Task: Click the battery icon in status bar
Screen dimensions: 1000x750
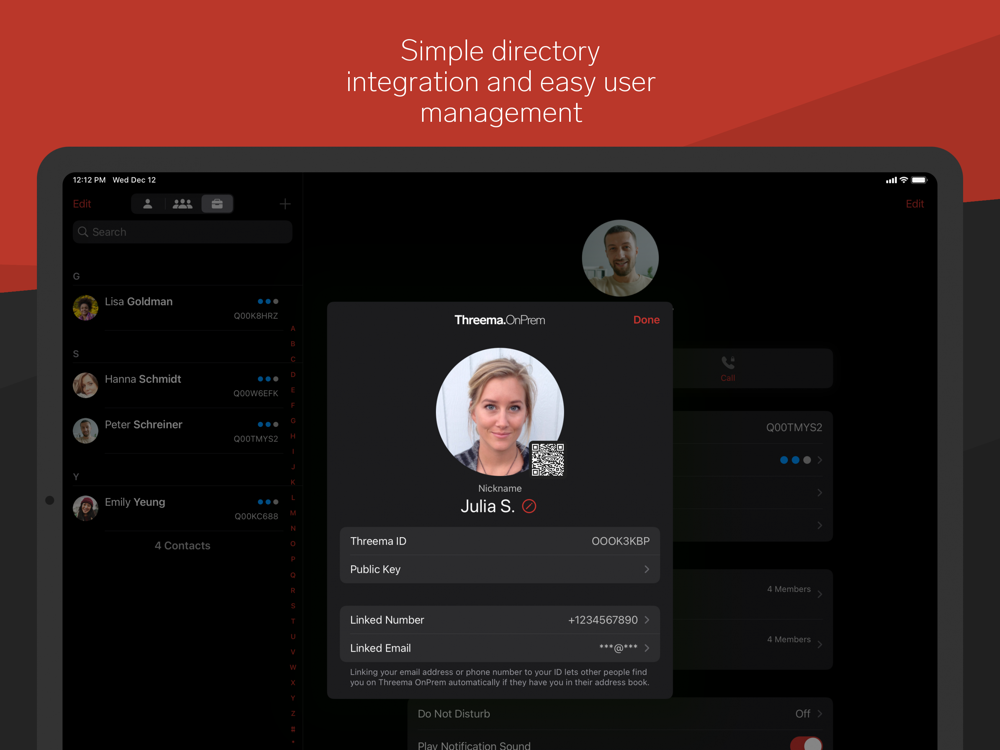Action: (919, 180)
